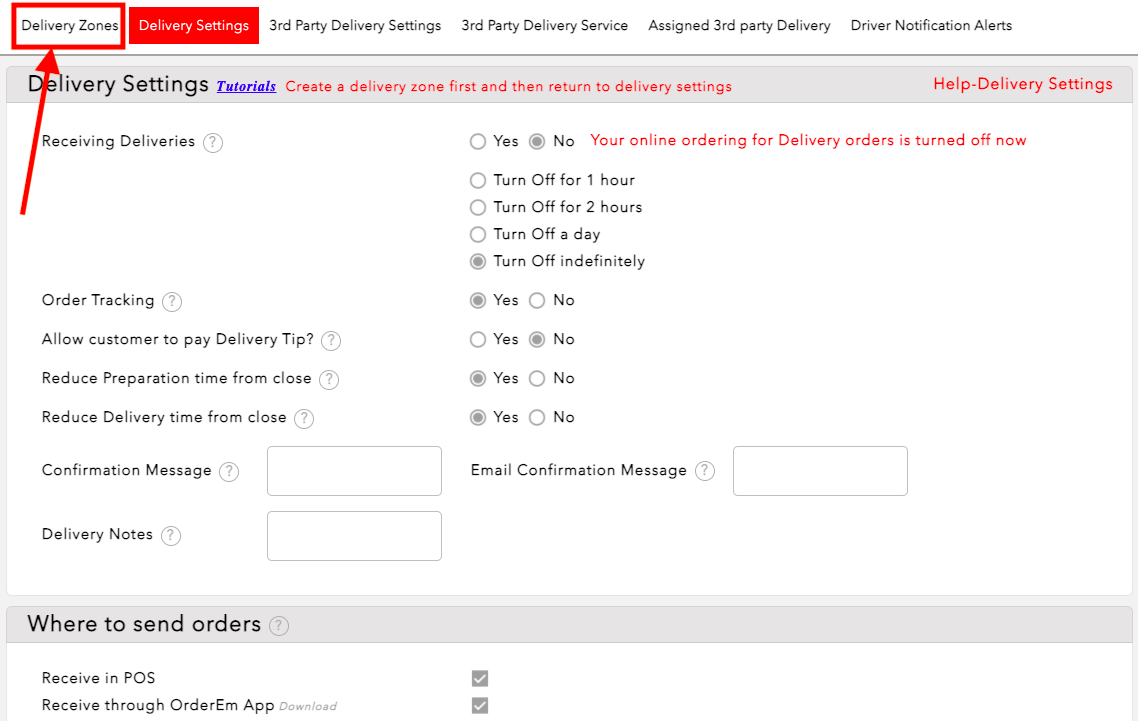Uncheck the Receive in POS checkbox

tap(480, 679)
